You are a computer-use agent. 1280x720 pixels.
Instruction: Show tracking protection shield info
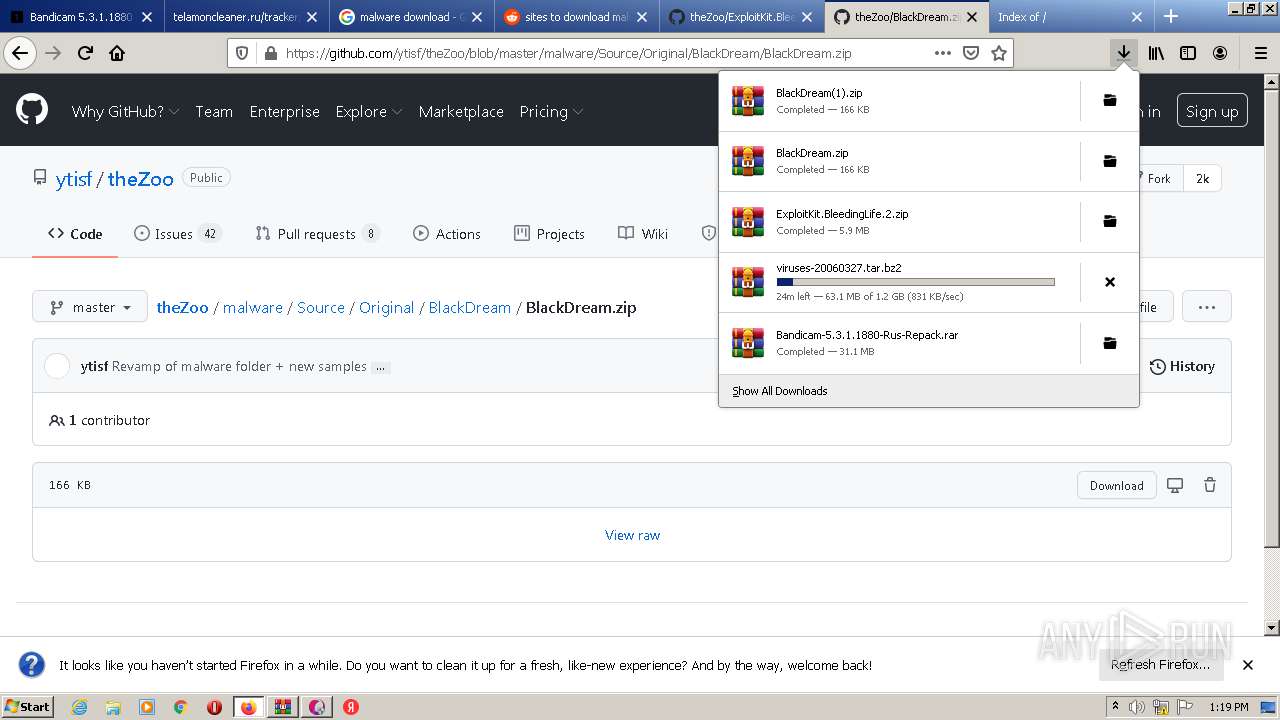coord(241,53)
